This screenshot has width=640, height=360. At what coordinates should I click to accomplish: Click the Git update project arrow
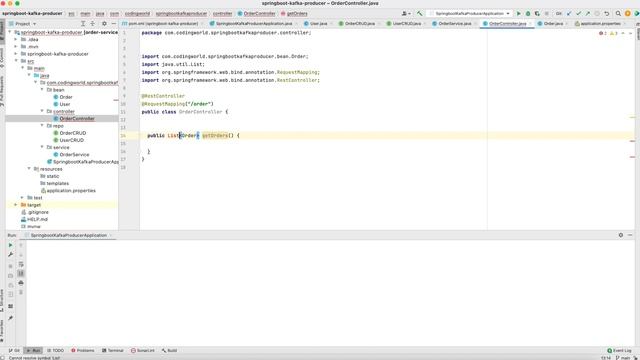[x=569, y=13]
